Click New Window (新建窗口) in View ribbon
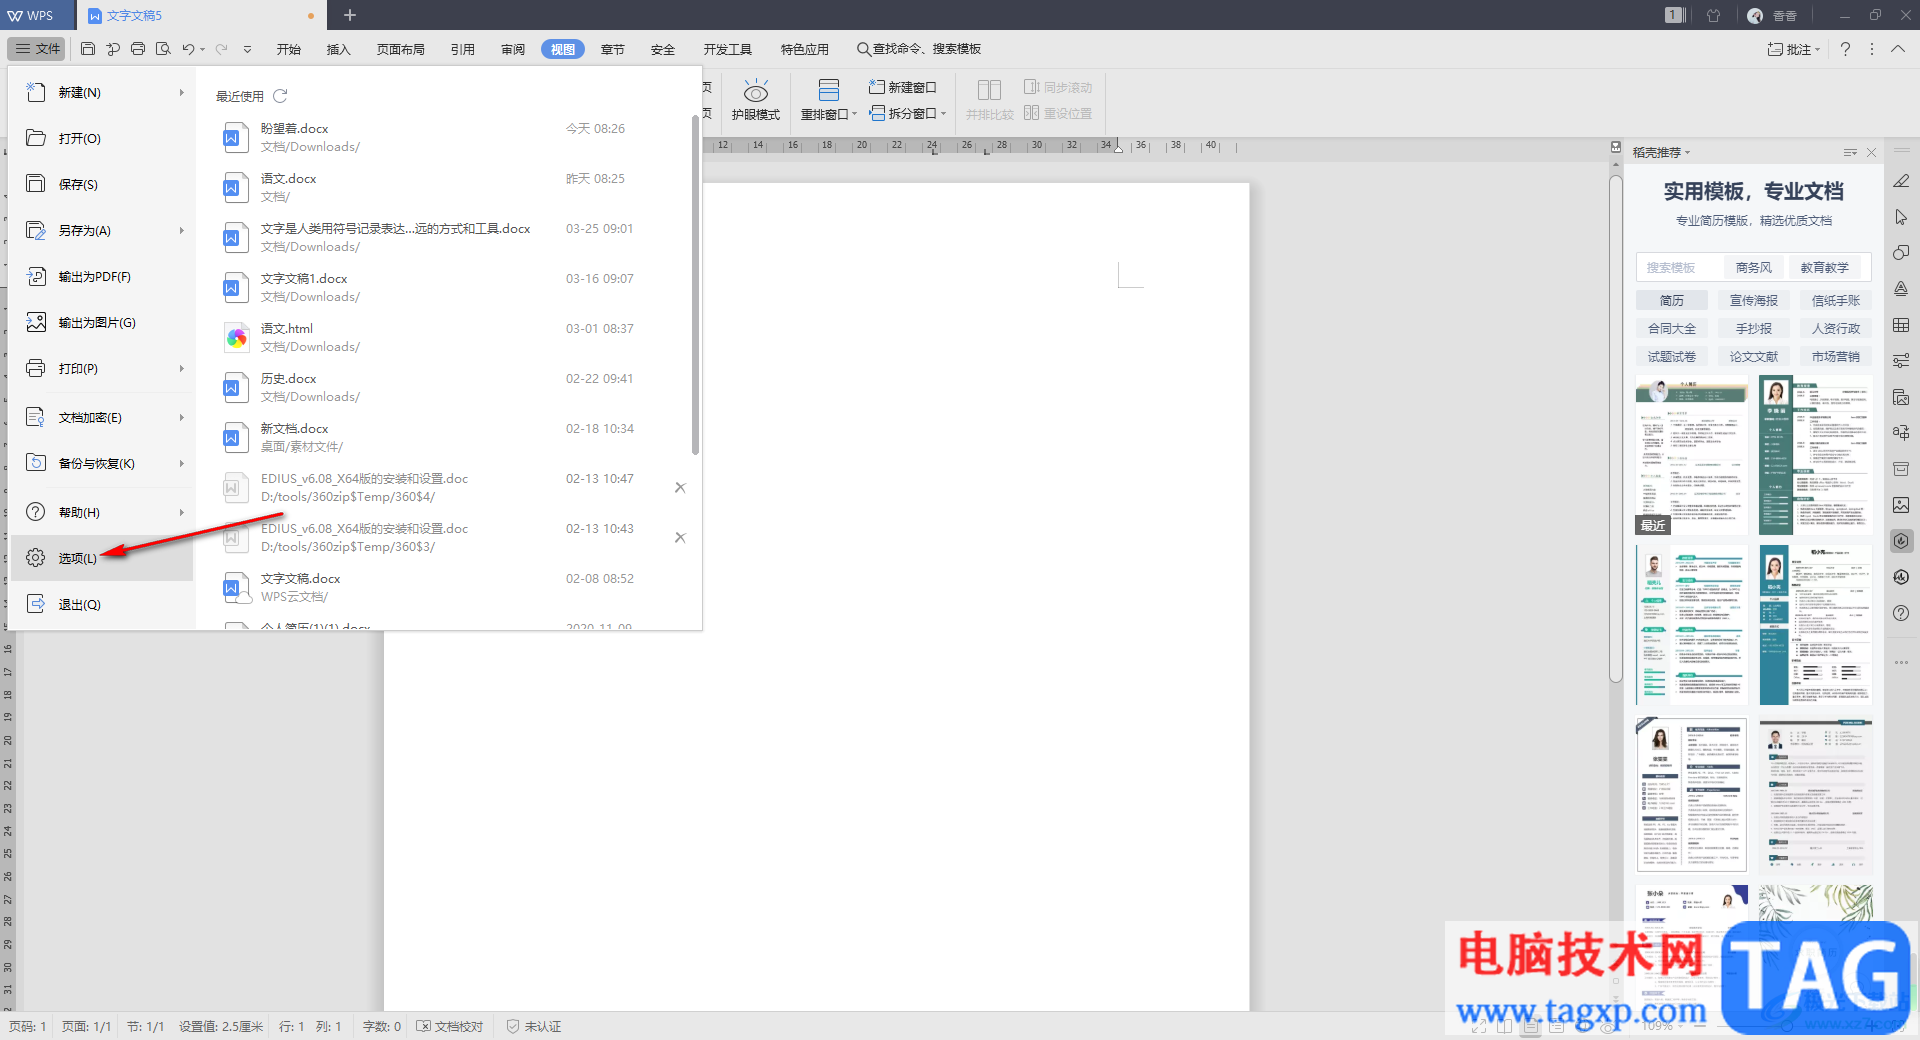The width and height of the screenshot is (1920, 1040). point(903,87)
